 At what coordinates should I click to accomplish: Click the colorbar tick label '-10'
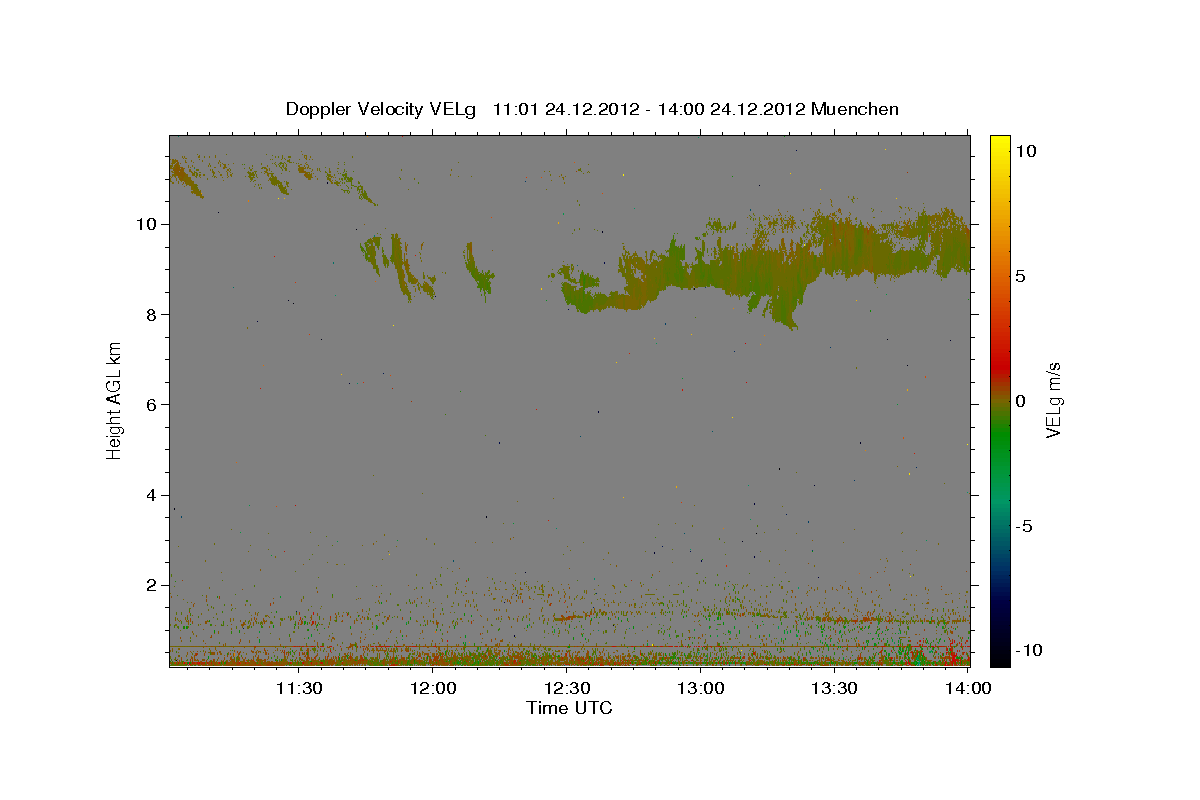1027,650
